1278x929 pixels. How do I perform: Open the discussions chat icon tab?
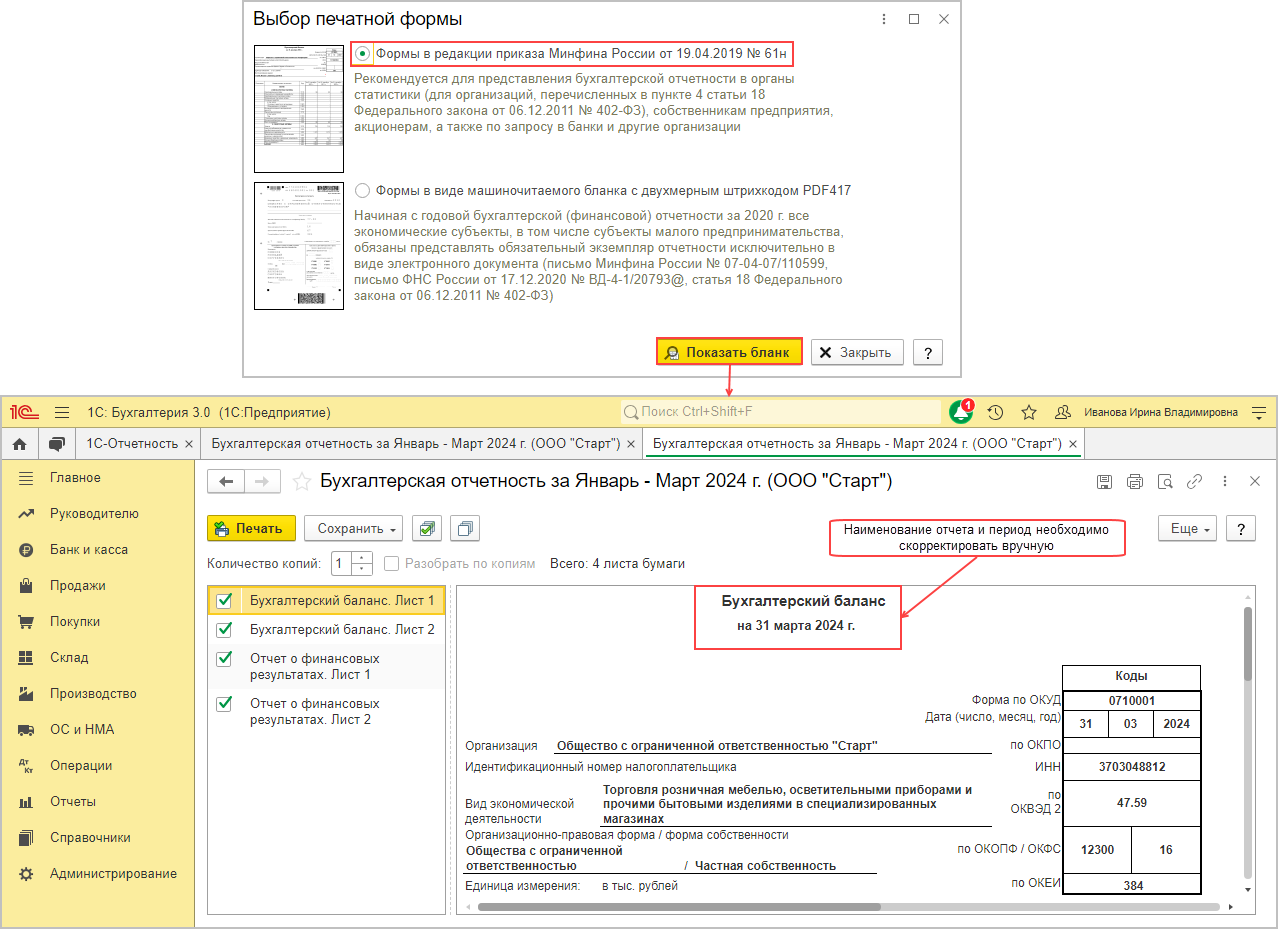[x=57, y=443]
